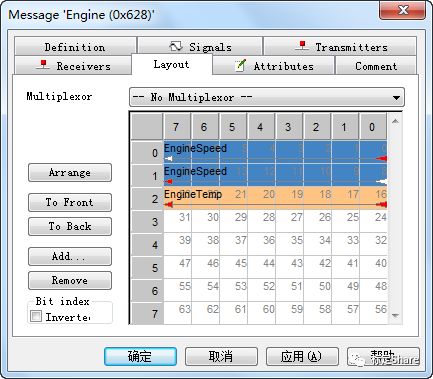Click bit cell 39 in the grid
The image size is (433, 379).
tap(178, 244)
